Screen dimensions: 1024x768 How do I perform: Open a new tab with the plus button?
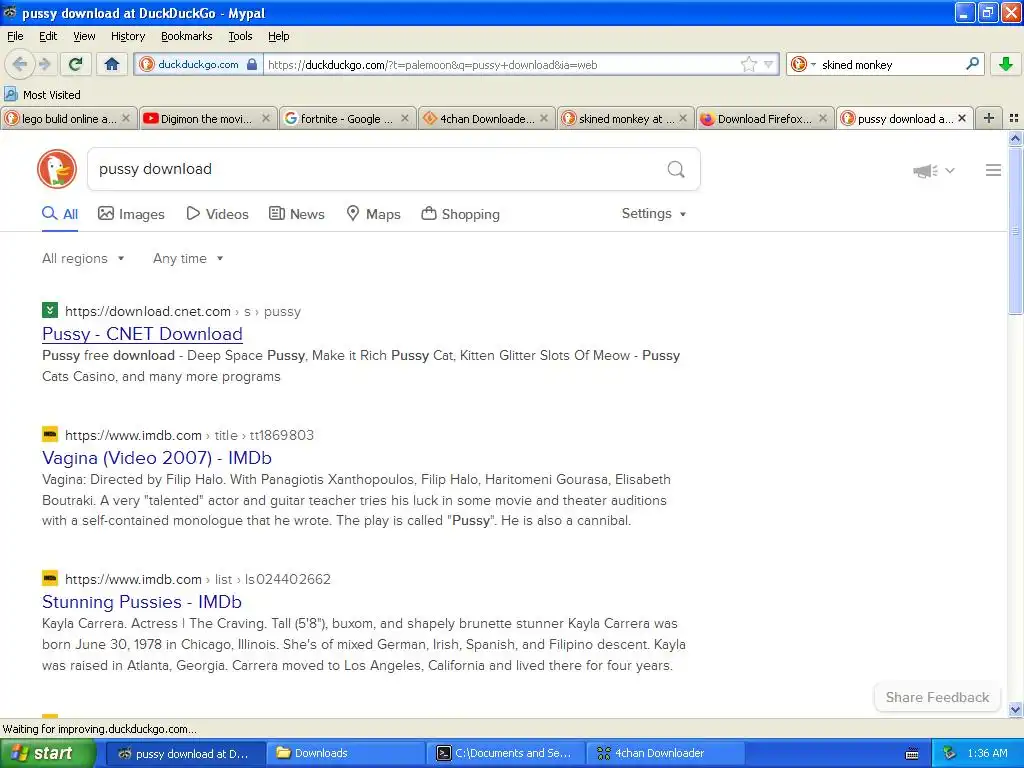pos(989,118)
